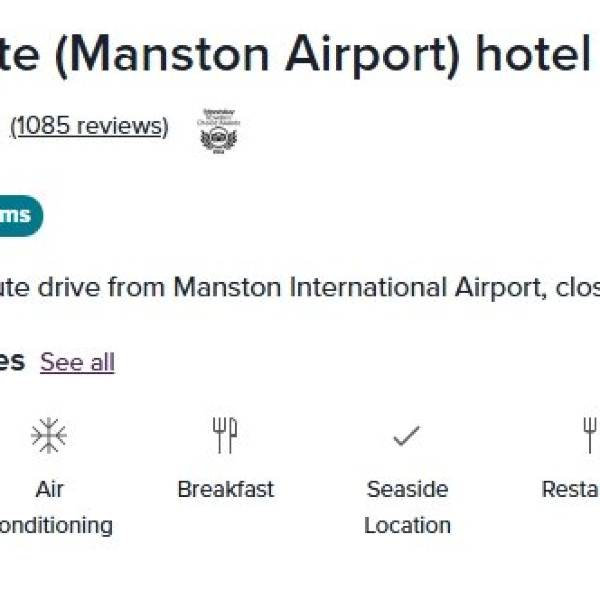600x600 pixels.
Task: Click the Manston International Airport description text
Action: coord(300,288)
